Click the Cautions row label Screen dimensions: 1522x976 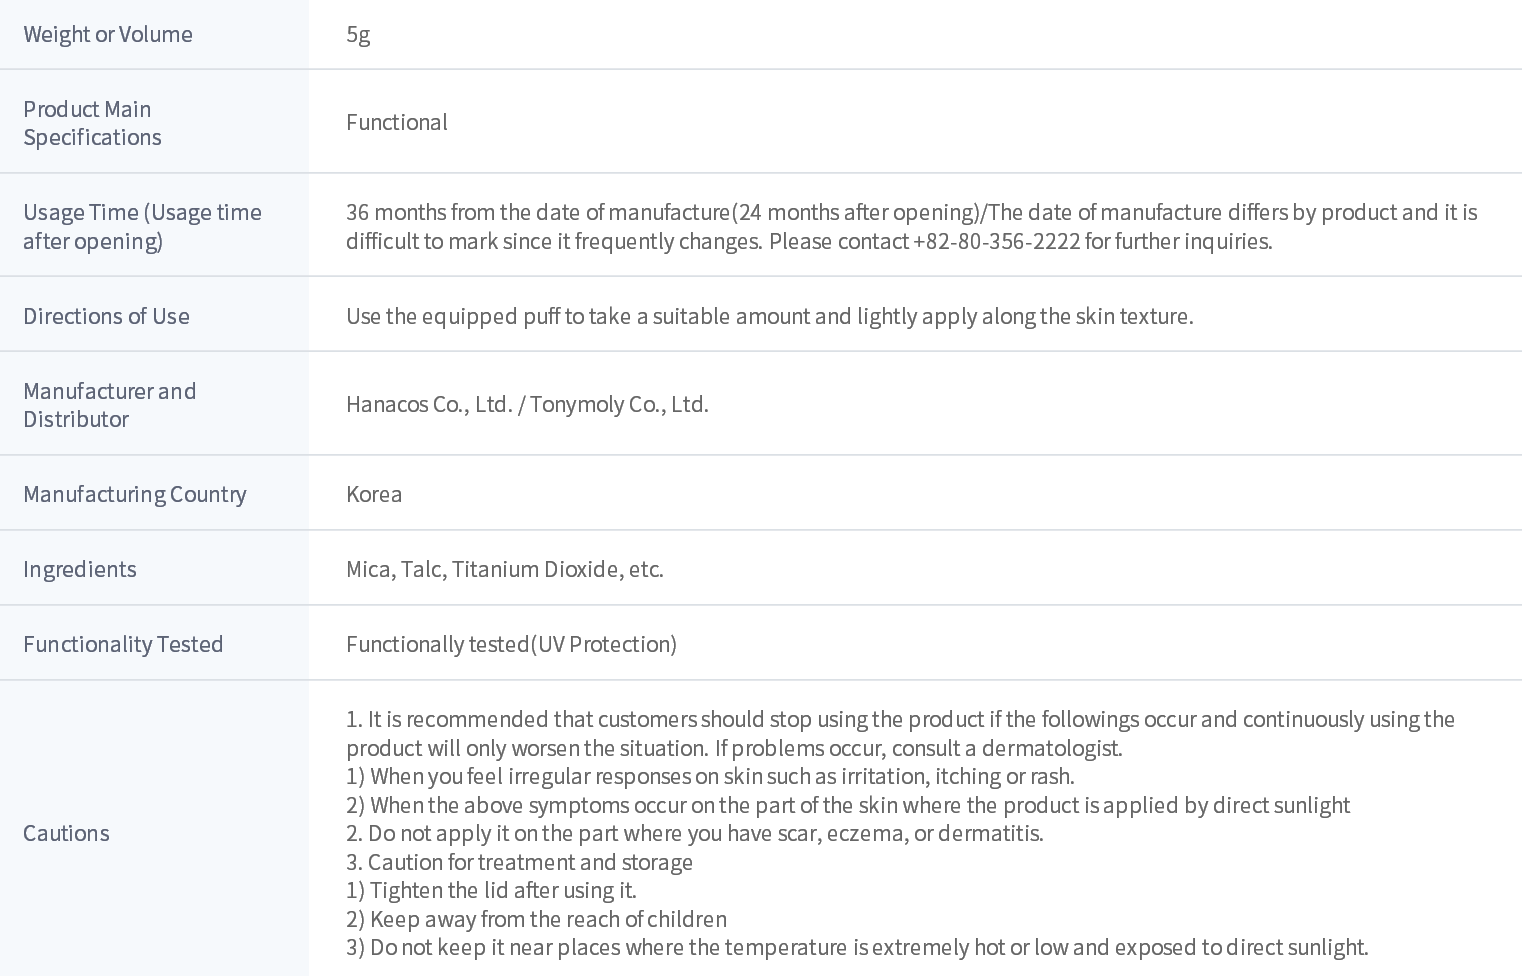point(66,833)
